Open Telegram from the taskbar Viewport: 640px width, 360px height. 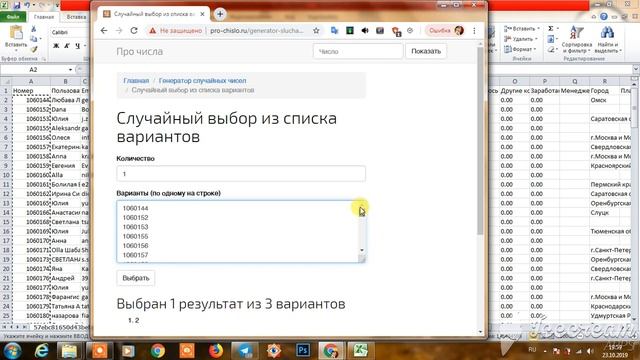pos(245,351)
